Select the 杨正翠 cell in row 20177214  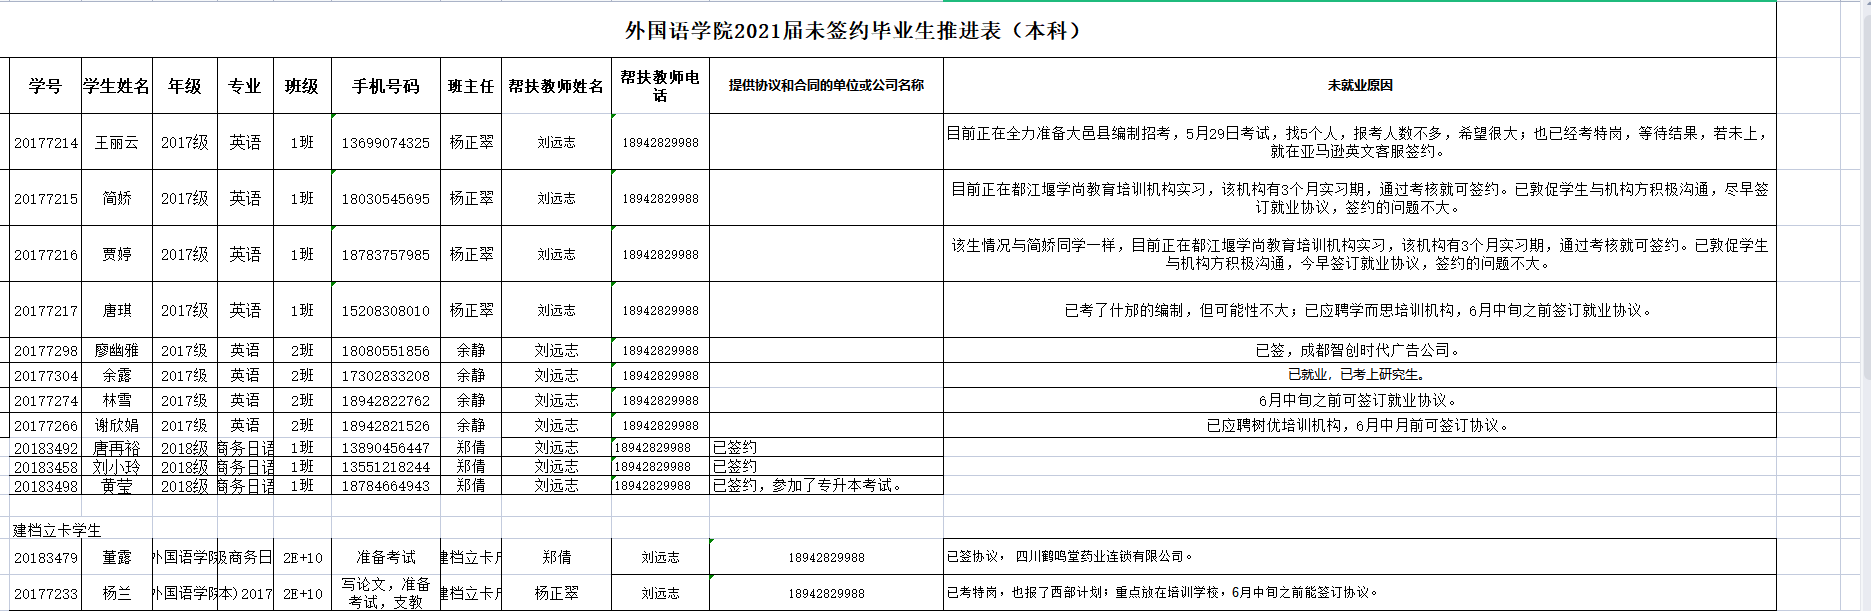471,142
